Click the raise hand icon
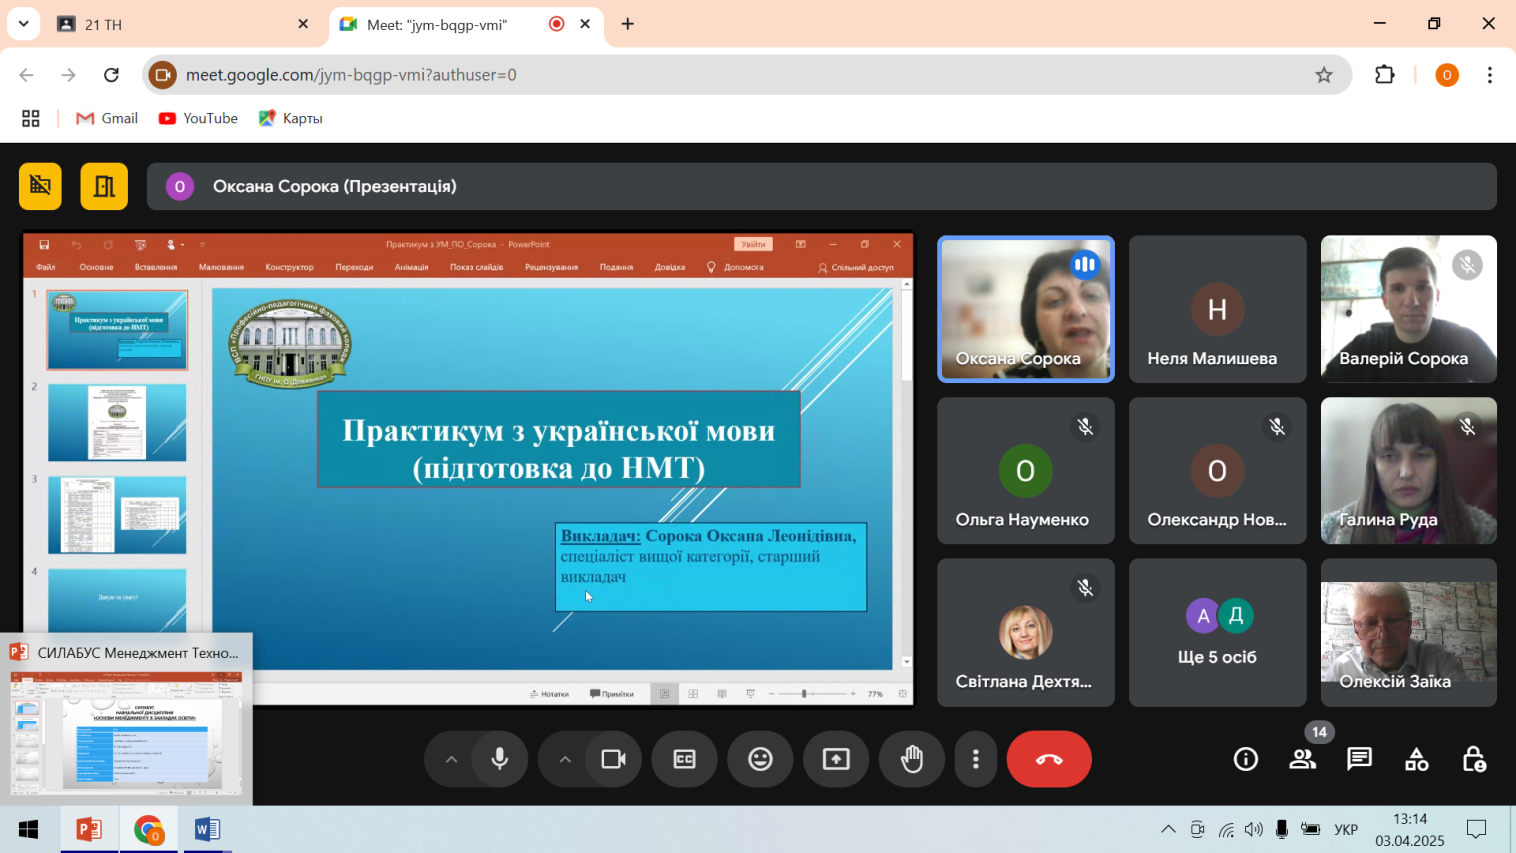The image size is (1516, 853). (x=911, y=759)
